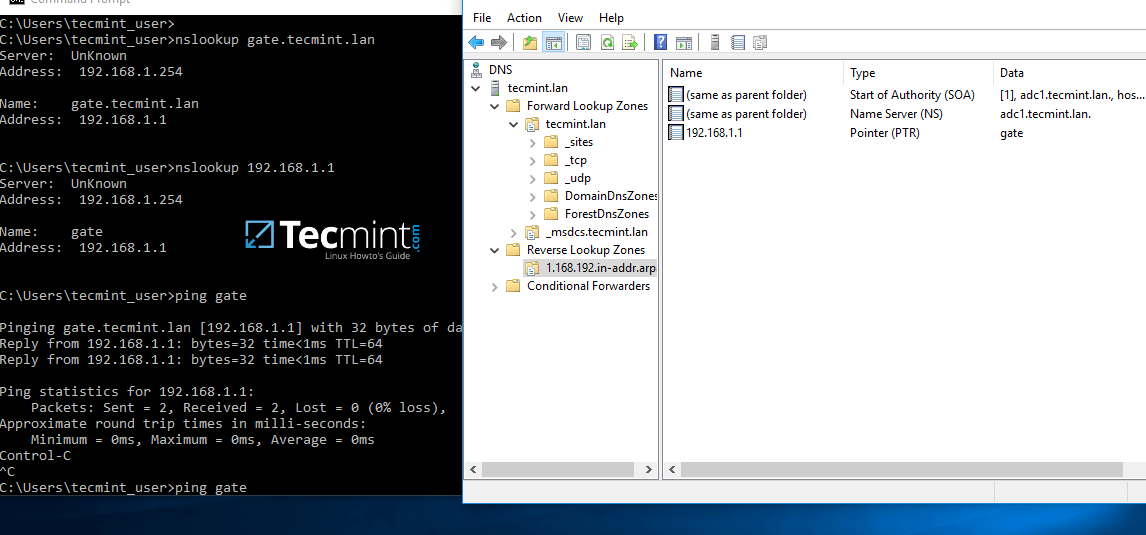
Task: Click the server tower toolbar icon
Action: (714, 42)
